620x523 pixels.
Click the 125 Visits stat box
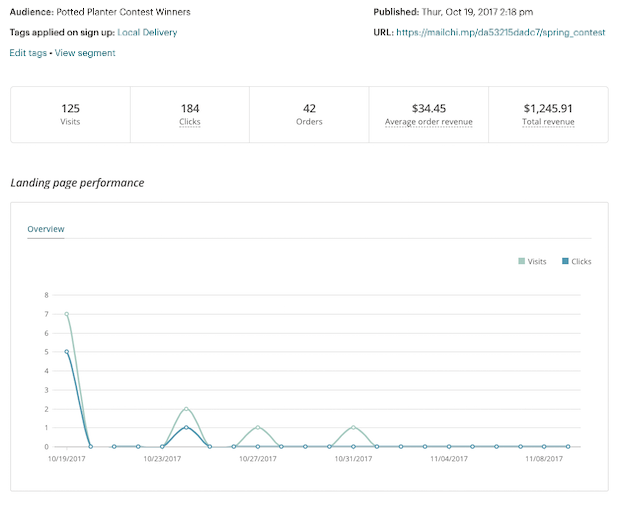pos(70,114)
